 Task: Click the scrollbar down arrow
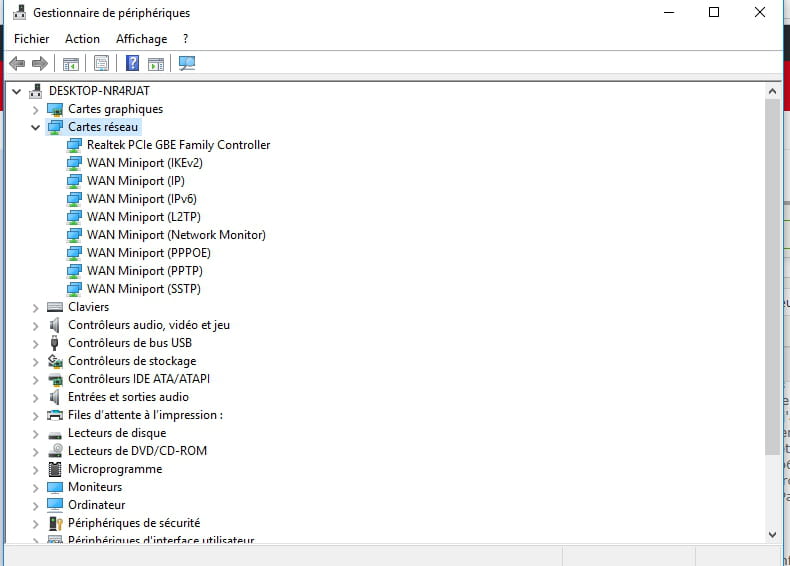coord(772,535)
